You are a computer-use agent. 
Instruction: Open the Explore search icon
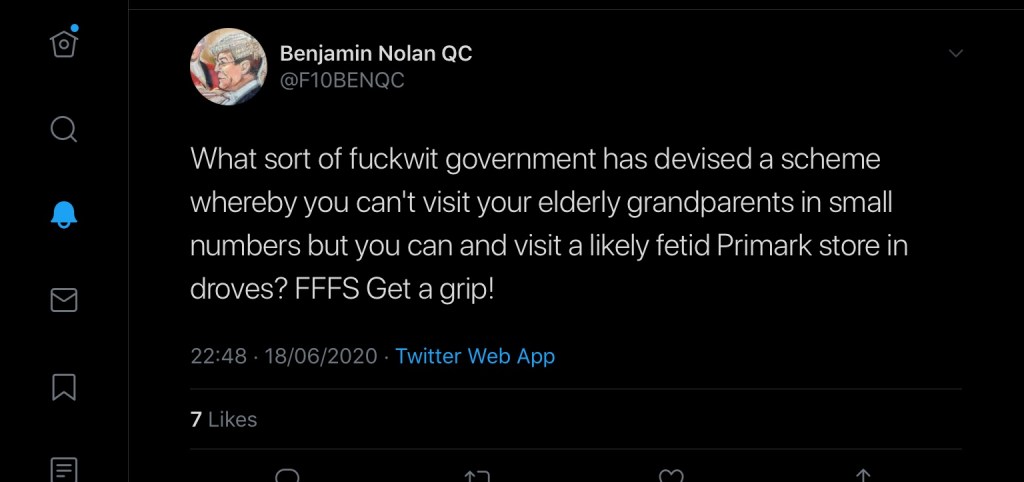[63, 130]
